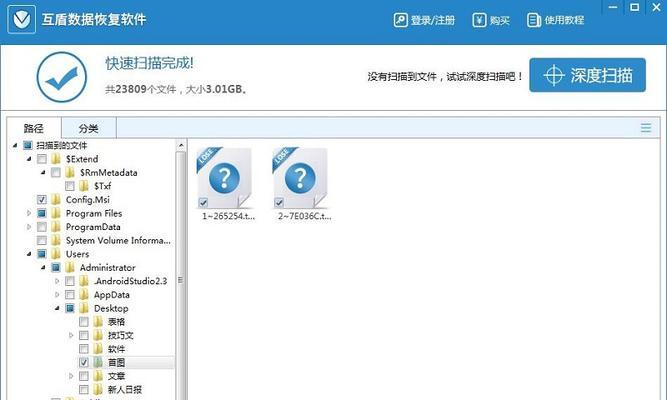667x400 pixels.
Task: Open the 使用教程 tutorial link
Action: 555,20
